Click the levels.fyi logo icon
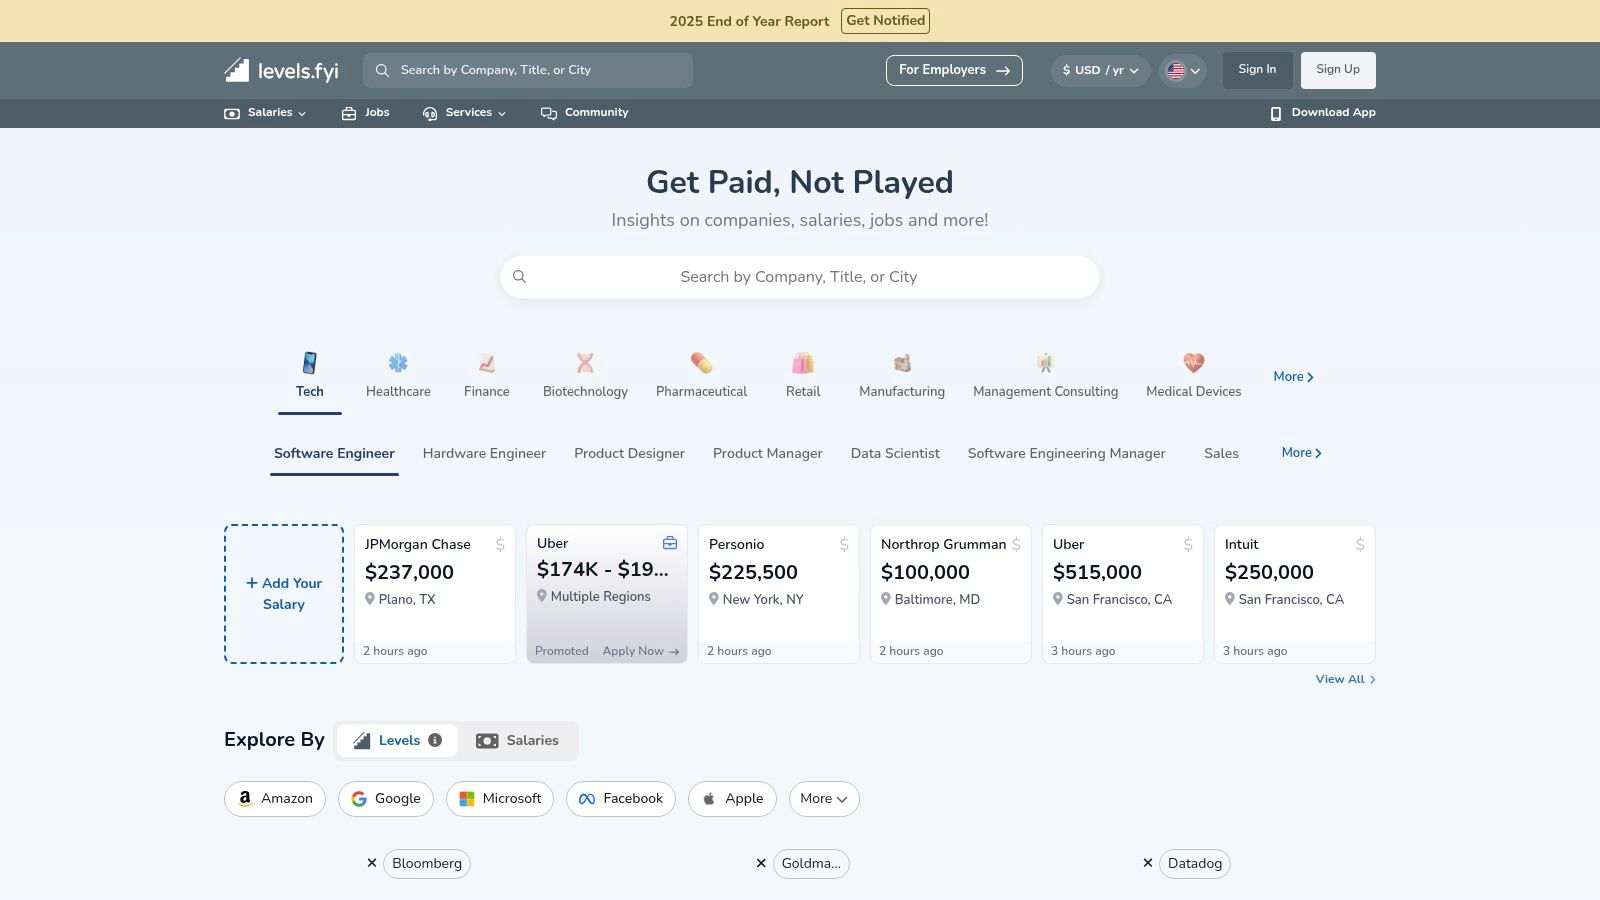The width and height of the screenshot is (1600, 900). pos(237,70)
